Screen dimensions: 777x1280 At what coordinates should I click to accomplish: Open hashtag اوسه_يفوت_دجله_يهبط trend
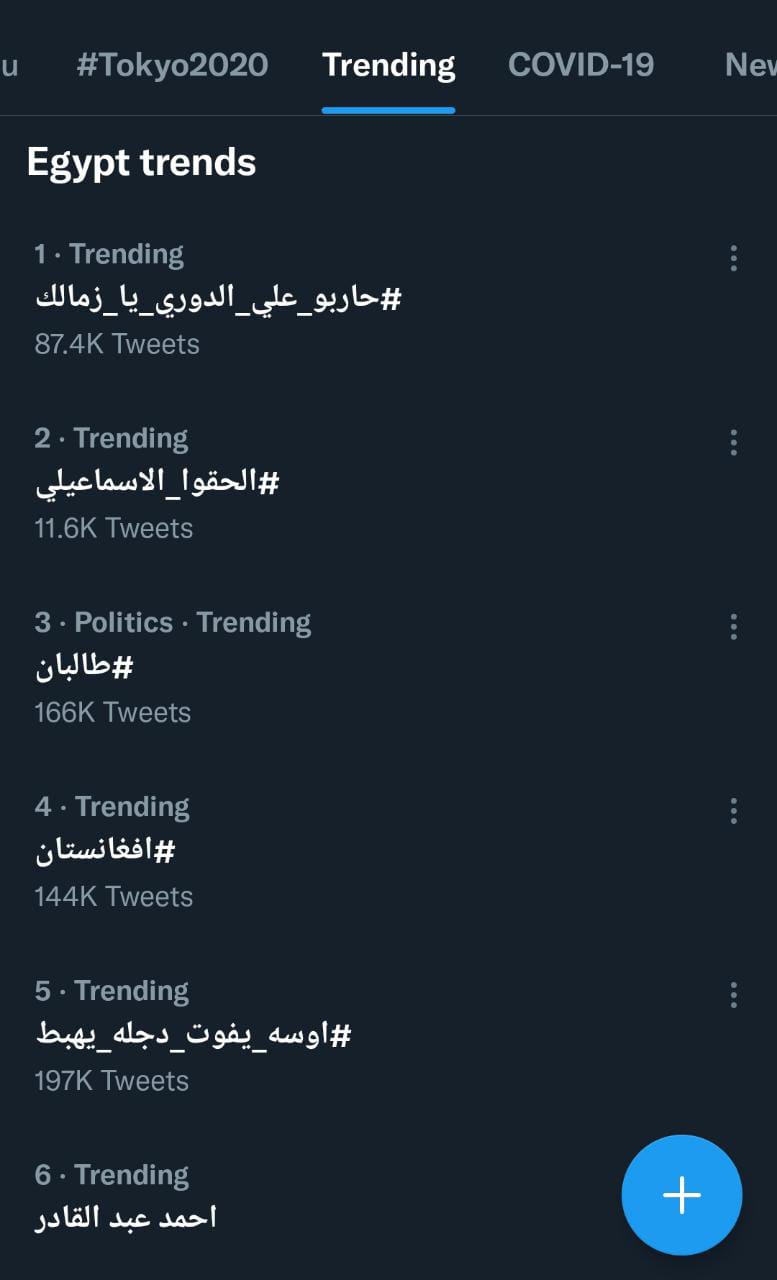point(193,1035)
